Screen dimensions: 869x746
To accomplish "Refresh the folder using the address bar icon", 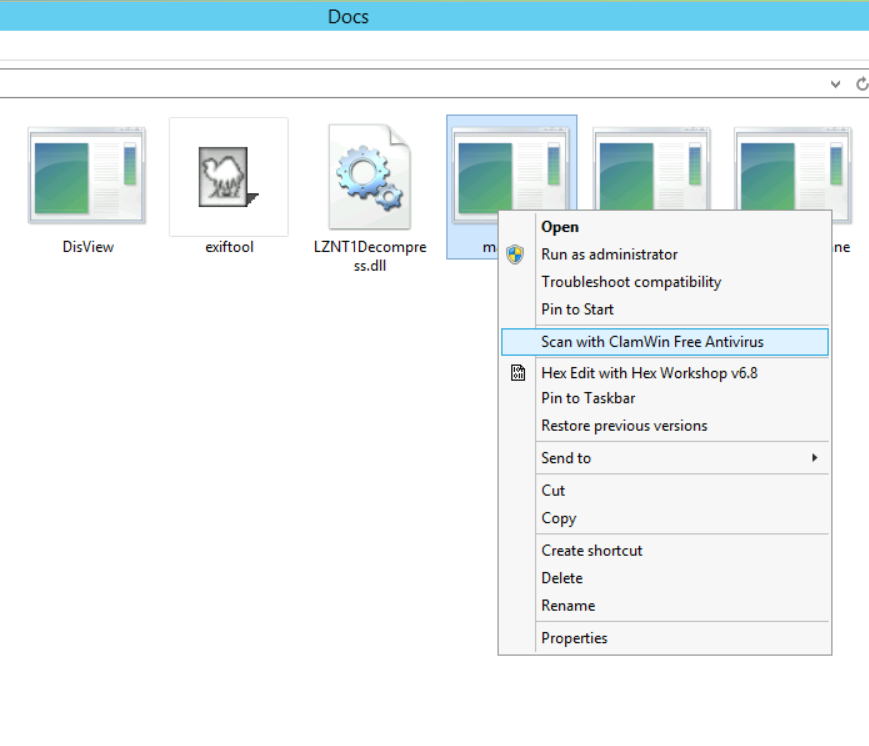I will 861,85.
